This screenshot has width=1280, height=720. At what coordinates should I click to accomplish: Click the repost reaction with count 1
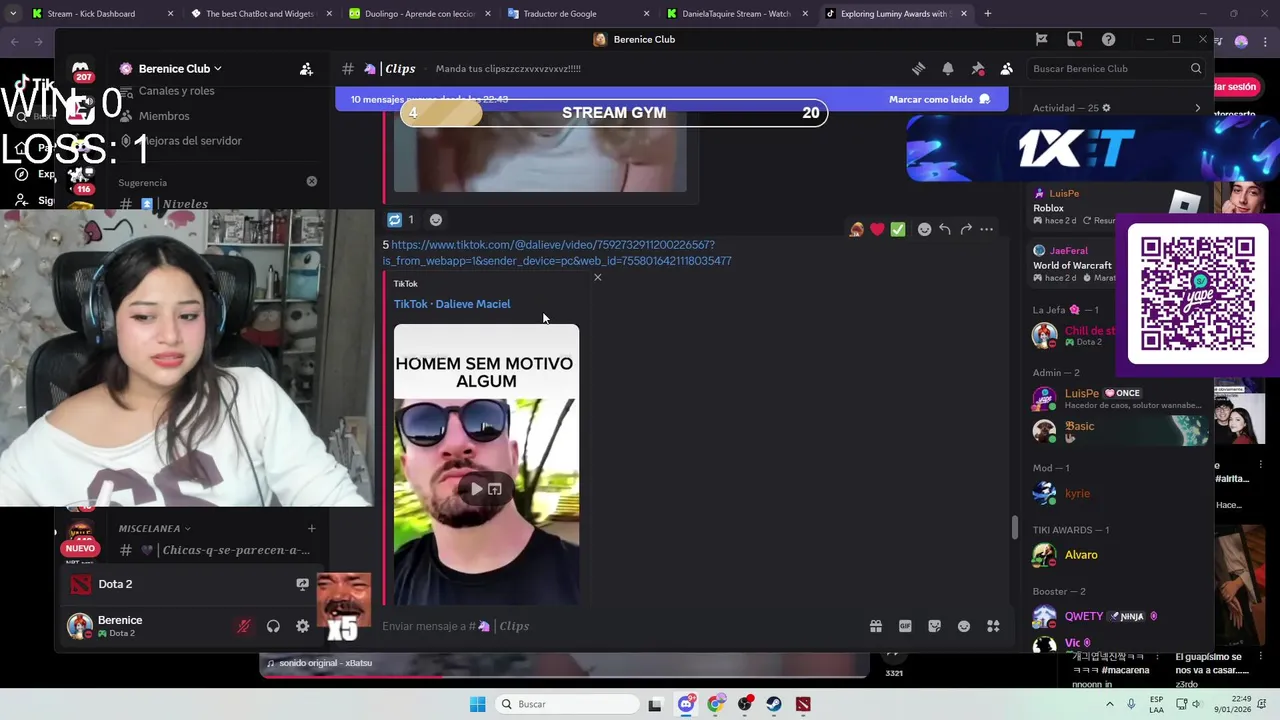tap(400, 220)
